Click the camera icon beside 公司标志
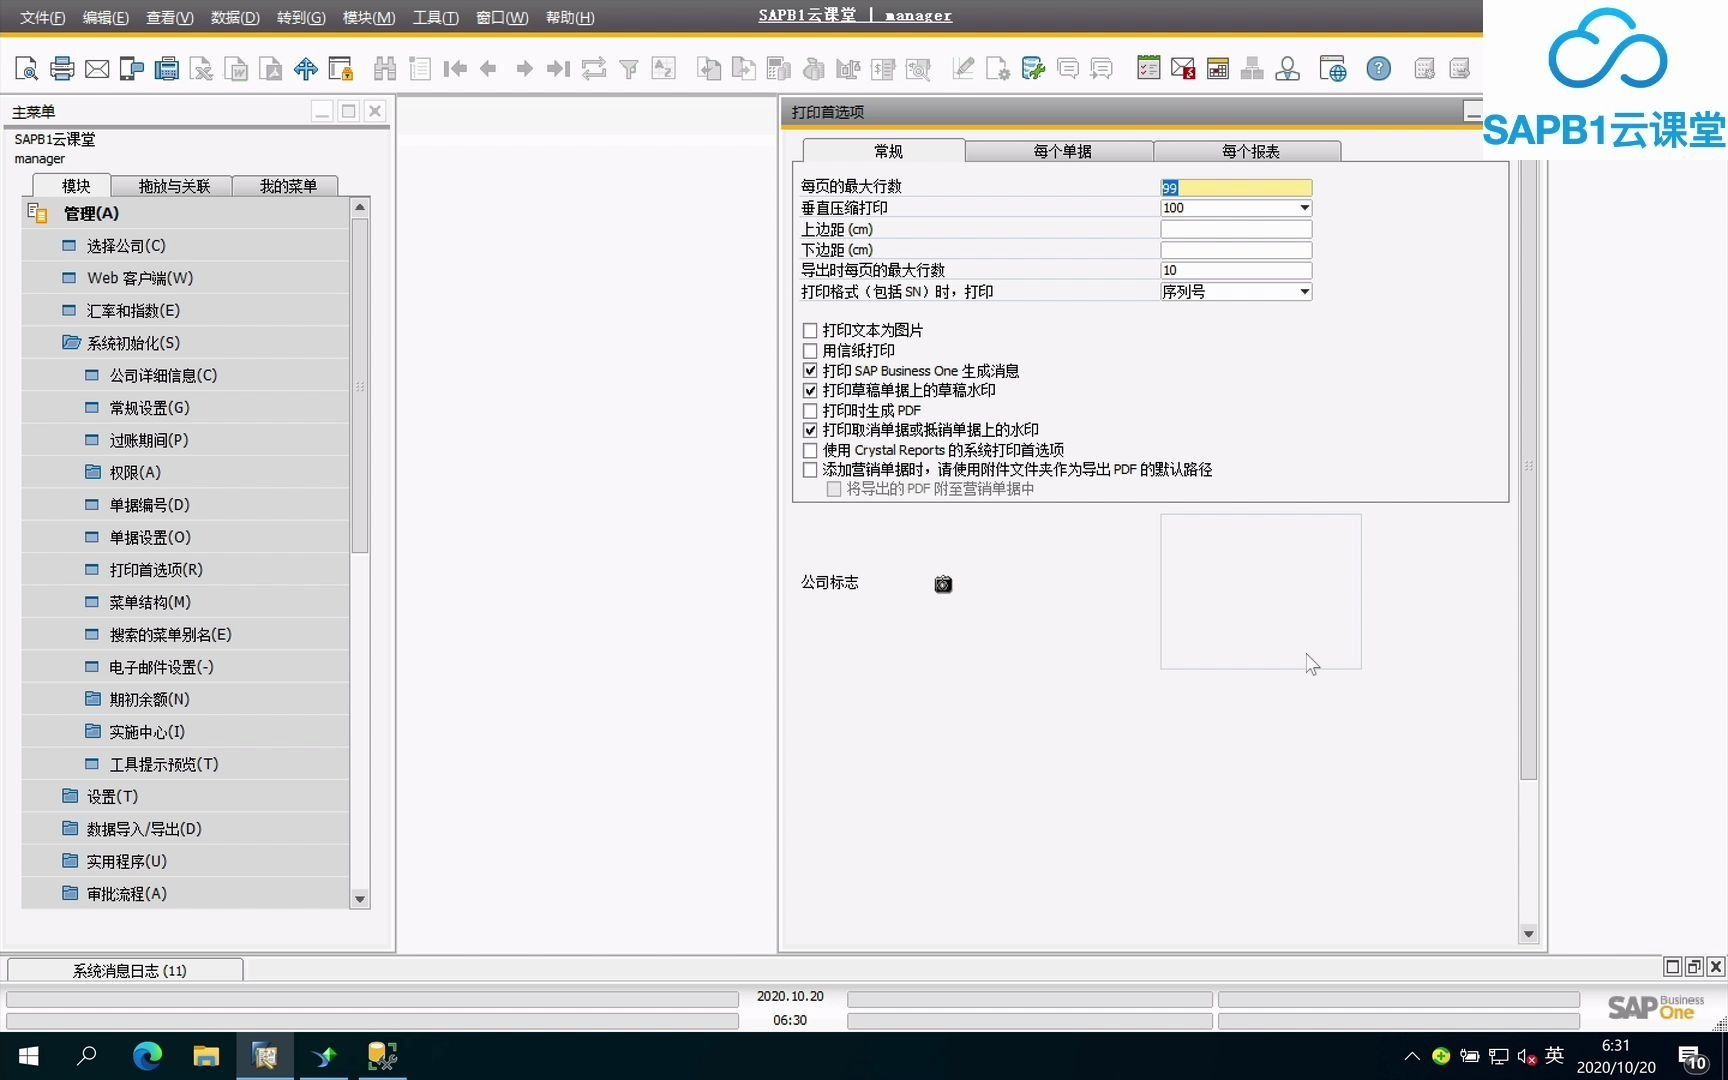 [x=943, y=584]
